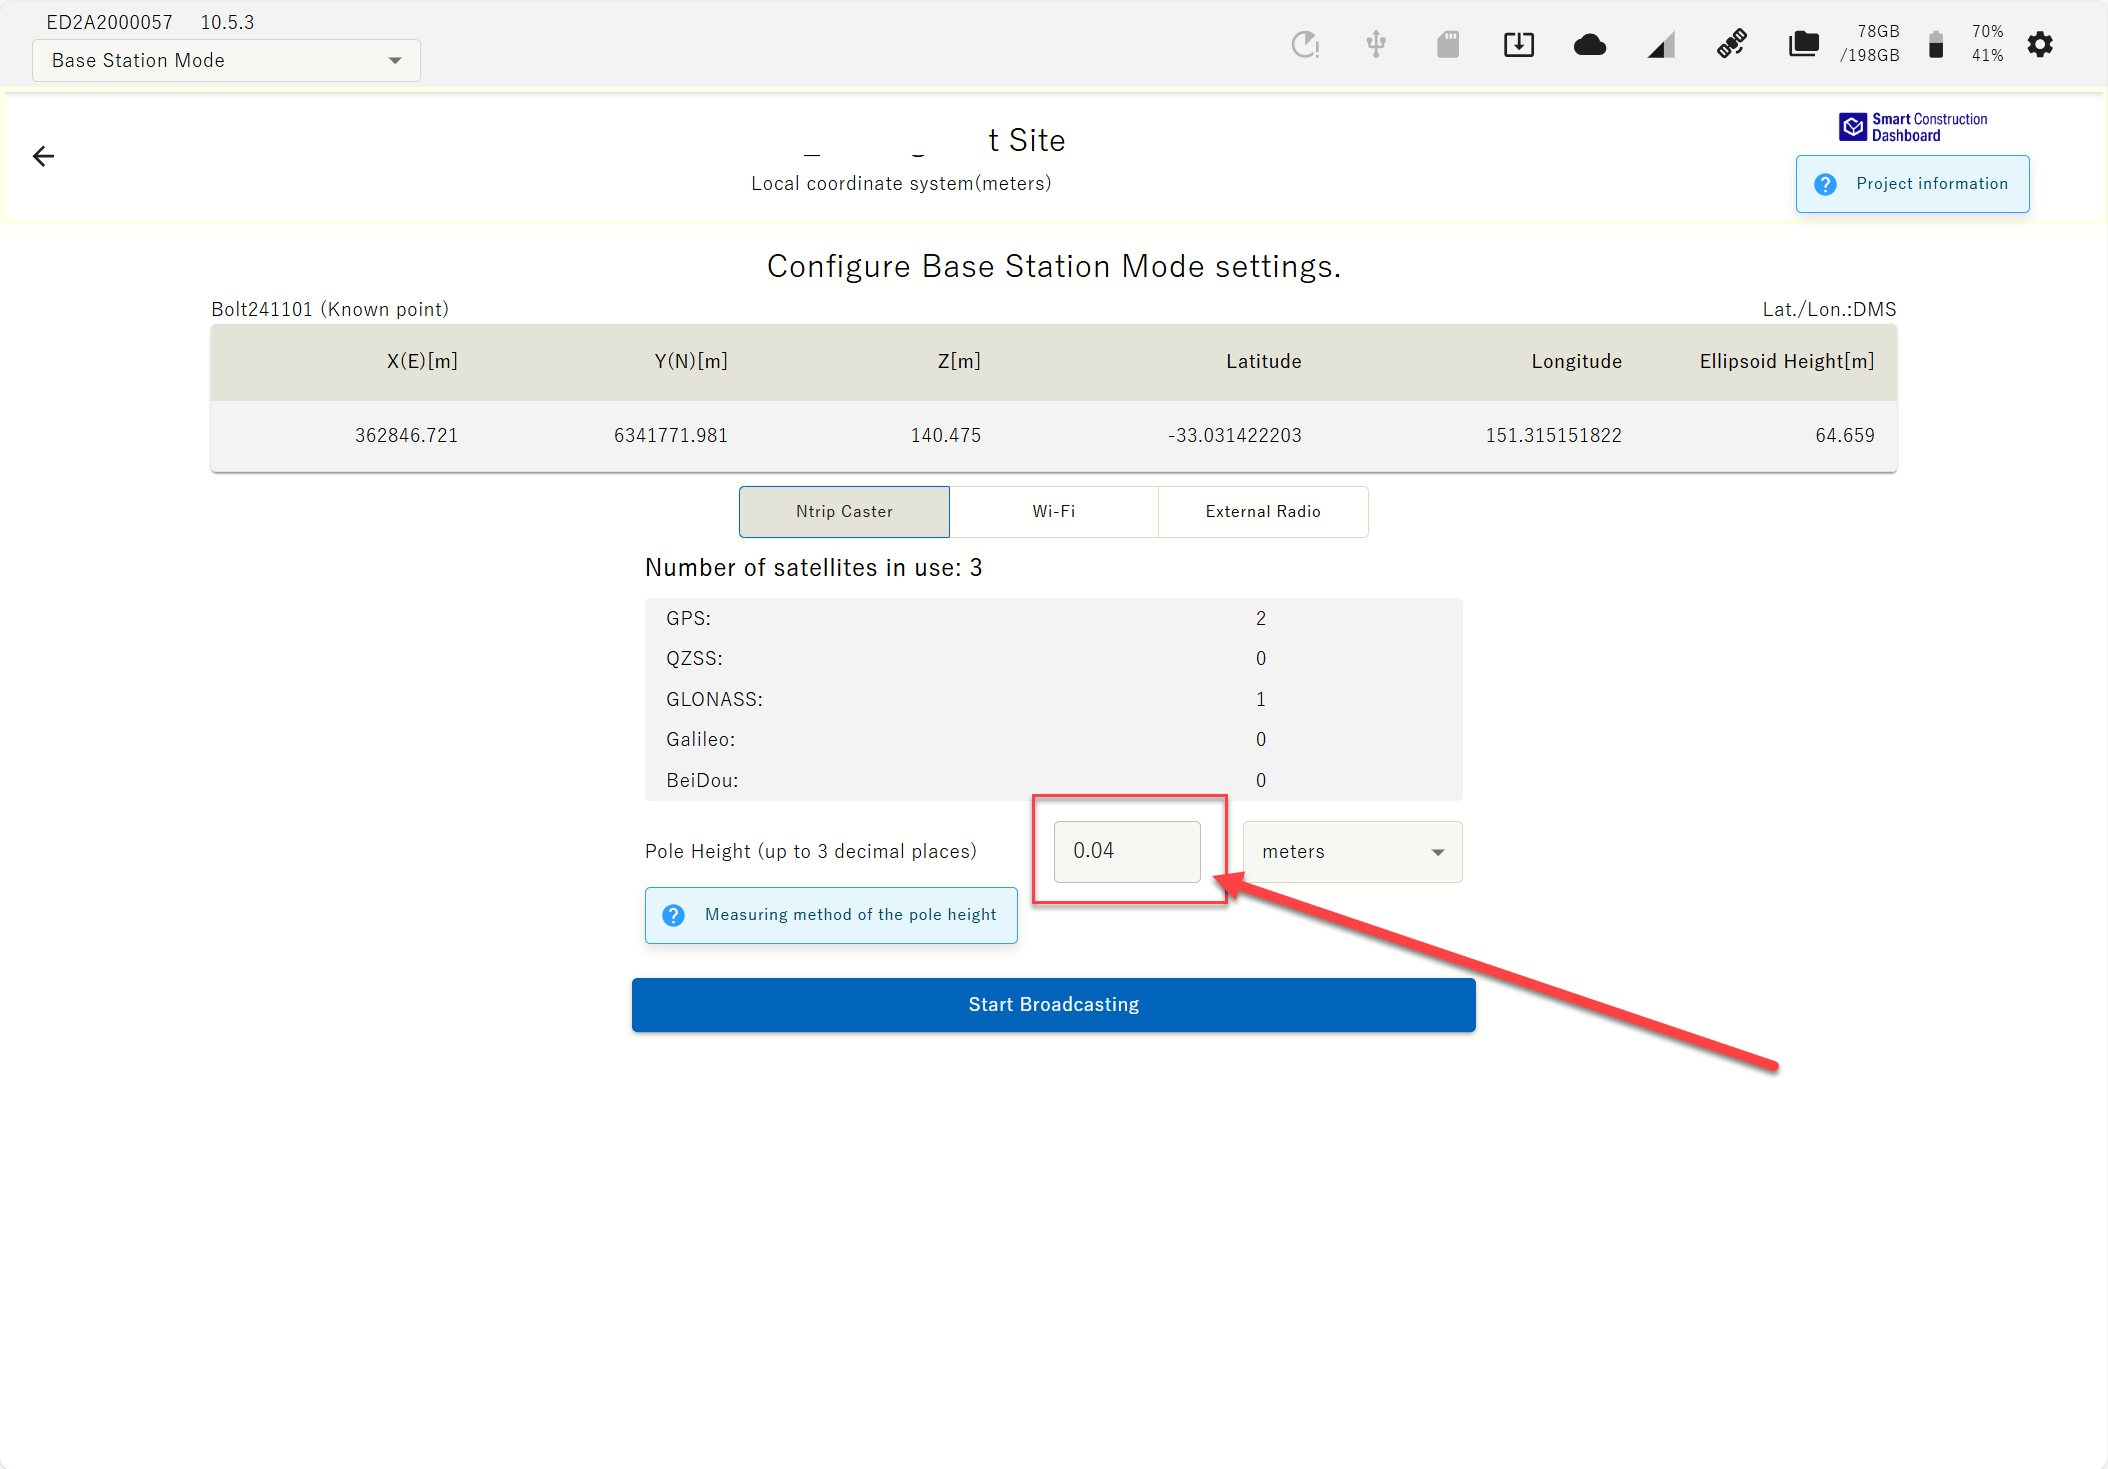Click the Z value 140.475

point(945,436)
